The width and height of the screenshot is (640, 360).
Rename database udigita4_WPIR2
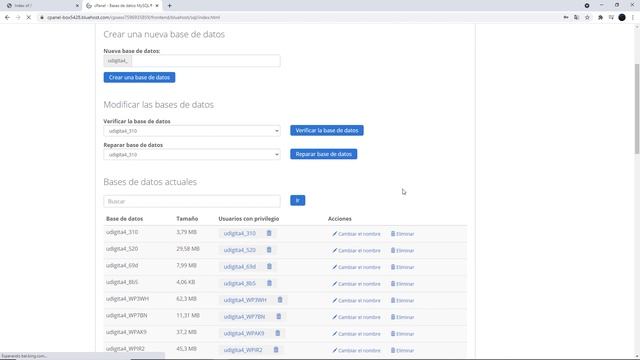point(356,351)
